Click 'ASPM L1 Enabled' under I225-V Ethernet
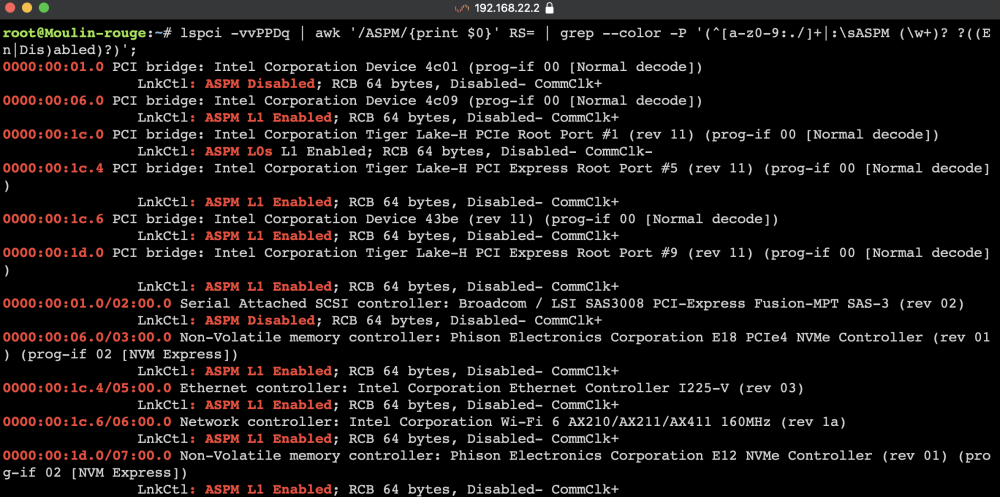Image resolution: width=1000 pixels, height=497 pixels. (268, 405)
